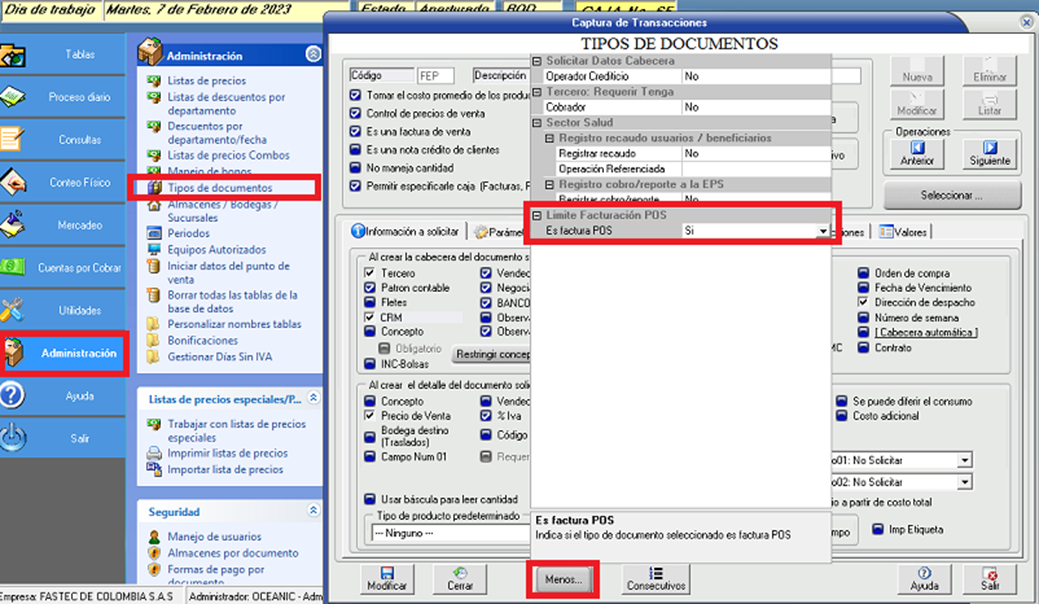Open the 'Es factura POS' dropdown
1039x604 pixels.
click(x=823, y=231)
